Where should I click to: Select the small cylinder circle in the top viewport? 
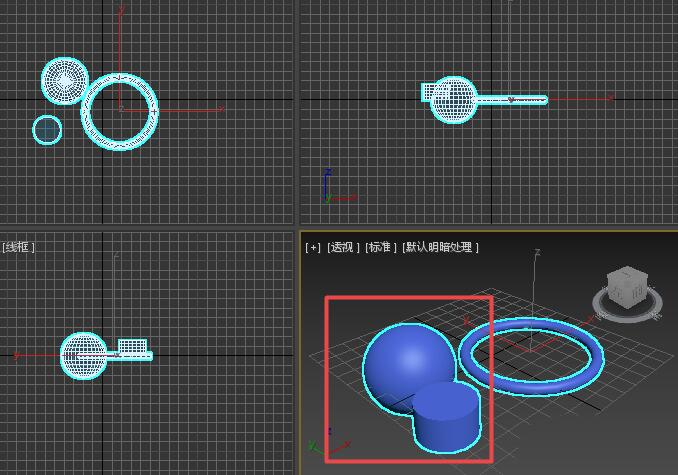pos(47,130)
